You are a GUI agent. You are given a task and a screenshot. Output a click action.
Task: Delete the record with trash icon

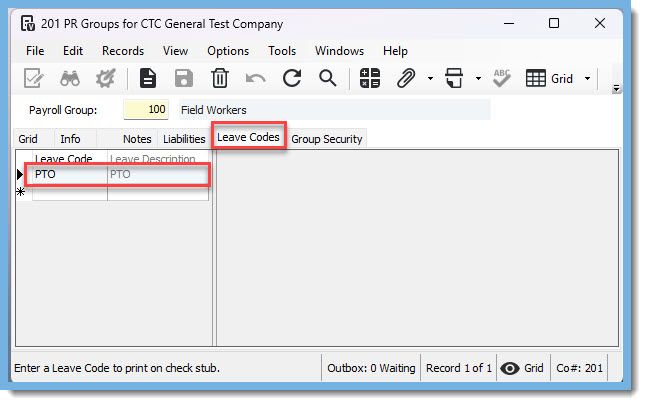pyautogui.click(x=220, y=78)
